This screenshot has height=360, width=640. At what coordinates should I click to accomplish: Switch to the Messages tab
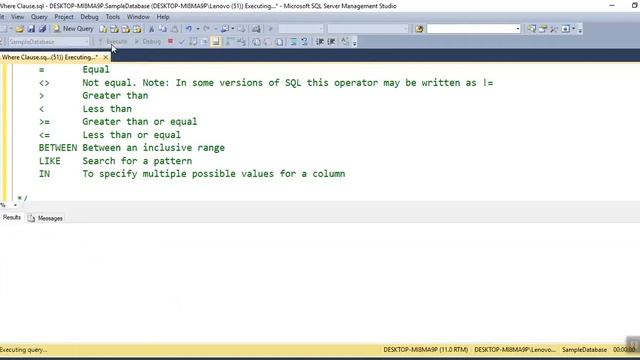click(x=46, y=218)
